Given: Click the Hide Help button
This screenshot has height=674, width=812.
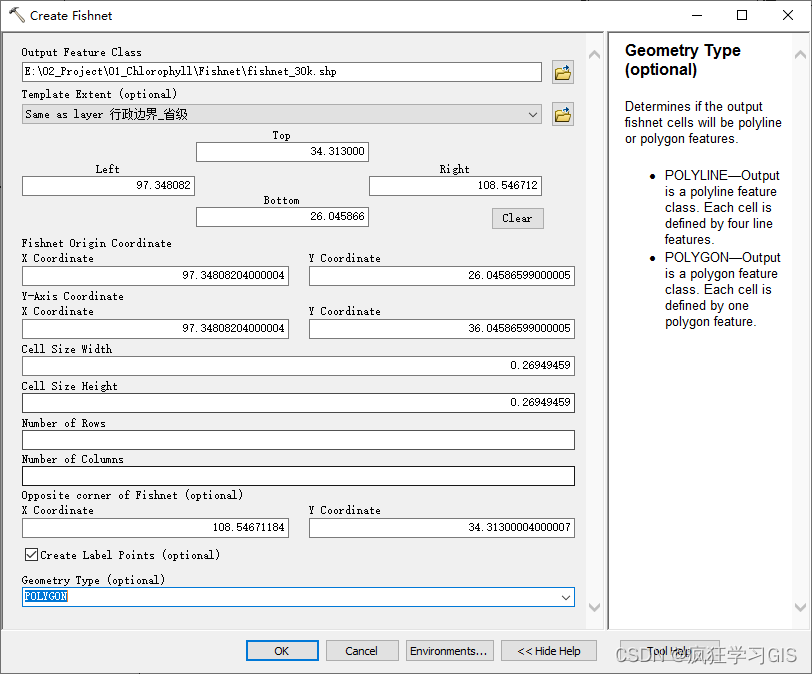Looking at the screenshot, I should tap(548, 651).
